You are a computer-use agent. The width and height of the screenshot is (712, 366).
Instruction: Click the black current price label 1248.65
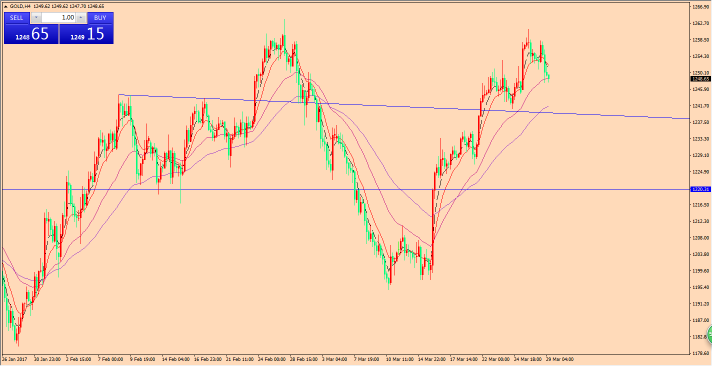(x=700, y=79)
